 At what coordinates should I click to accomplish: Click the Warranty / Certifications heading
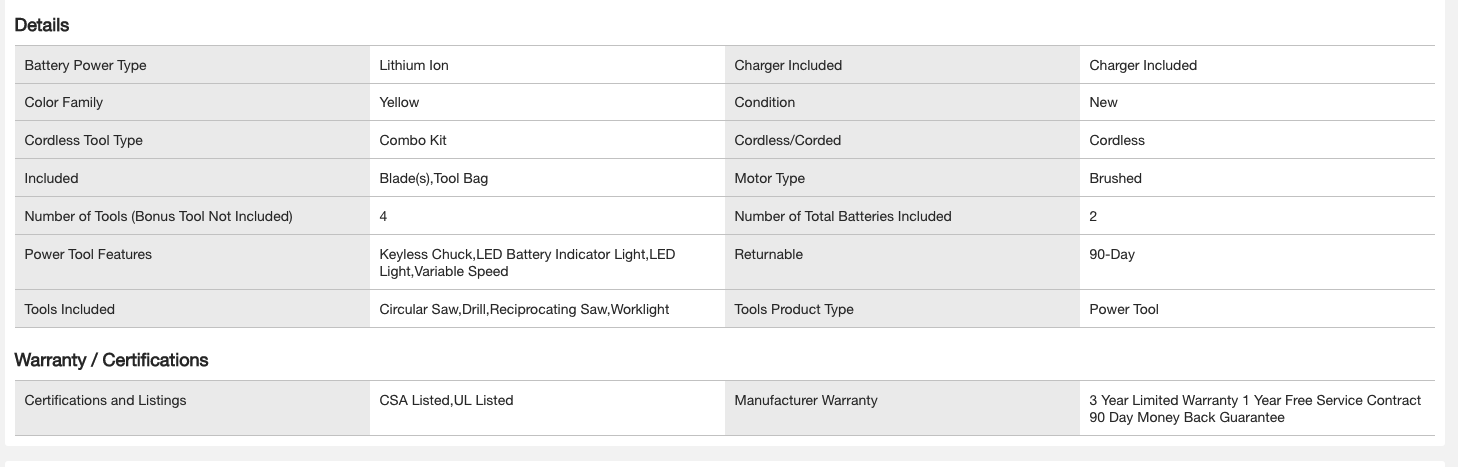[111, 360]
